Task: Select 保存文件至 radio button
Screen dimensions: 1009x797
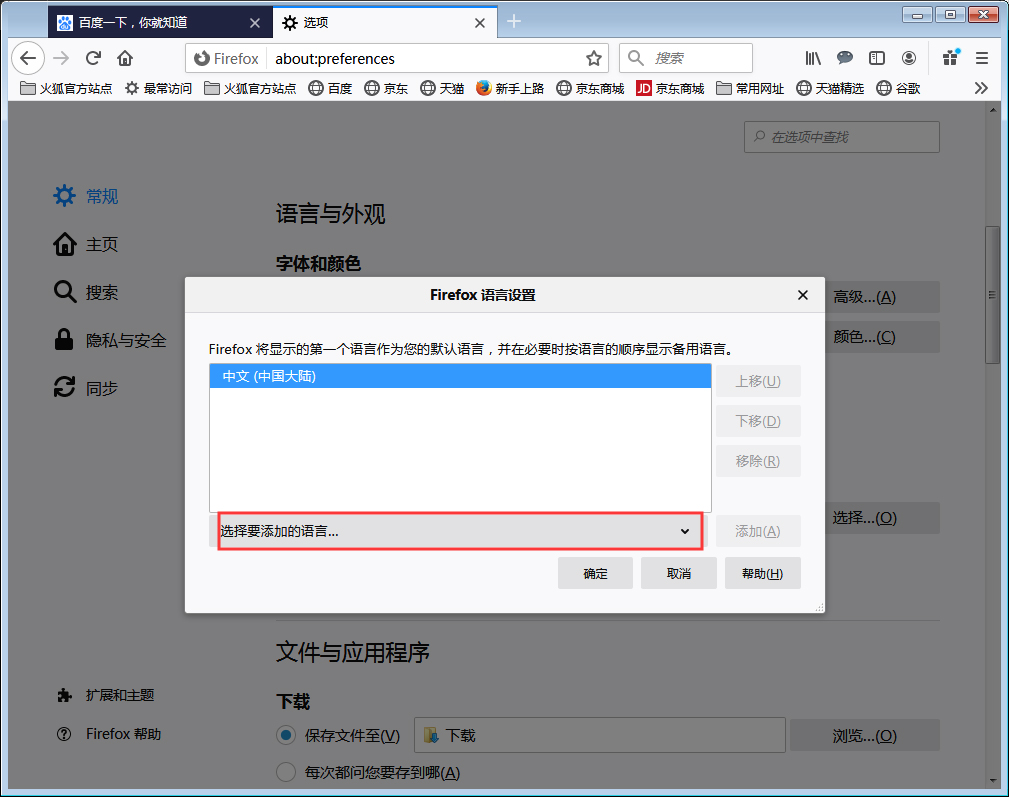Action: coord(283,735)
